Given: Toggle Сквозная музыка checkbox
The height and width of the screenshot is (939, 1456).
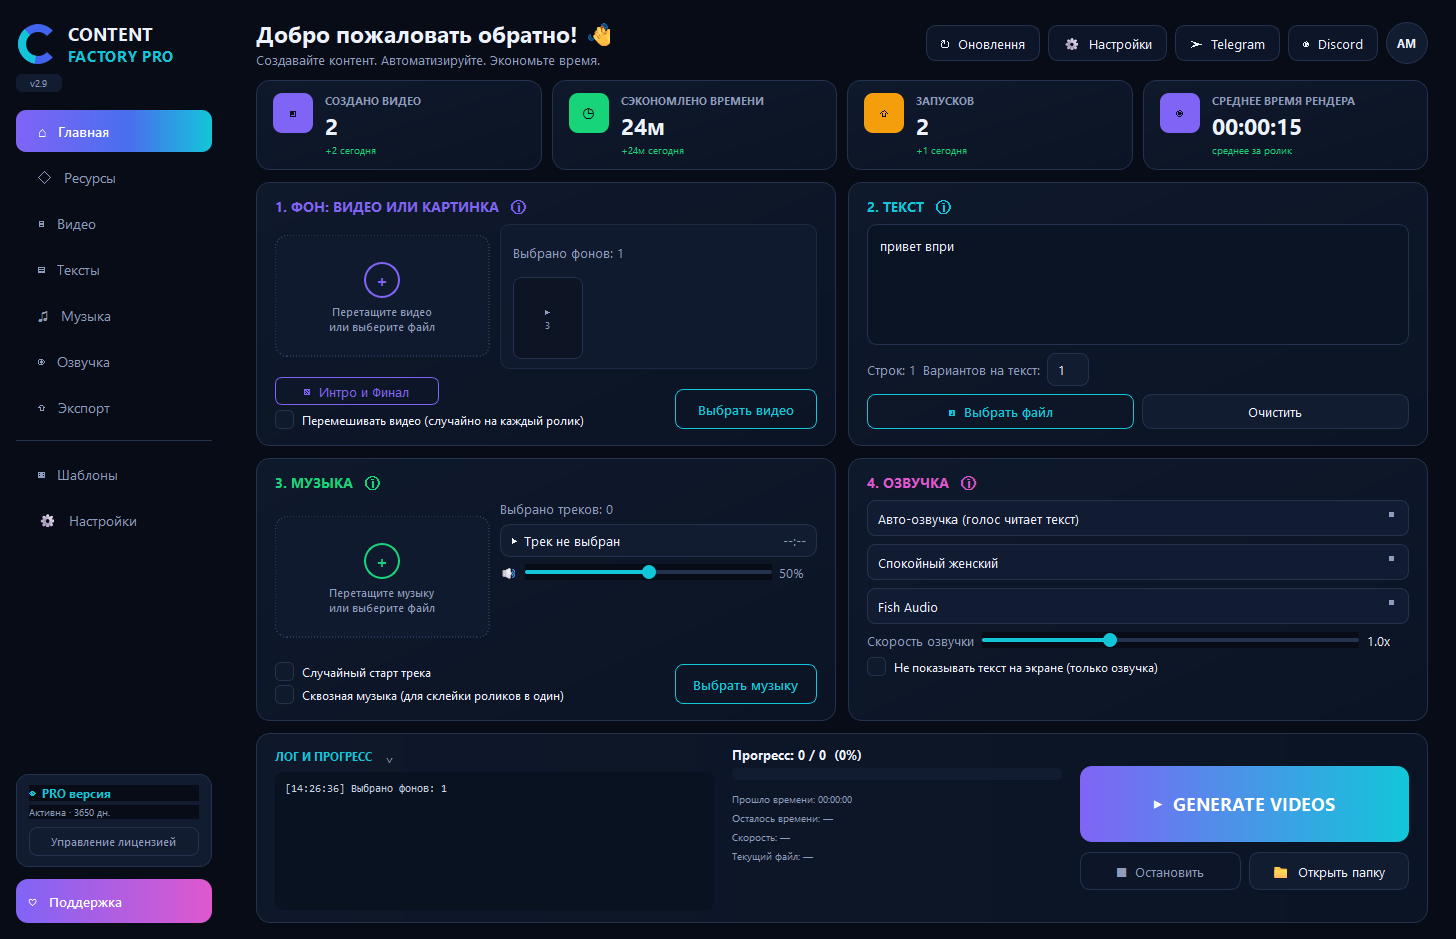Looking at the screenshot, I should pos(285,695).
